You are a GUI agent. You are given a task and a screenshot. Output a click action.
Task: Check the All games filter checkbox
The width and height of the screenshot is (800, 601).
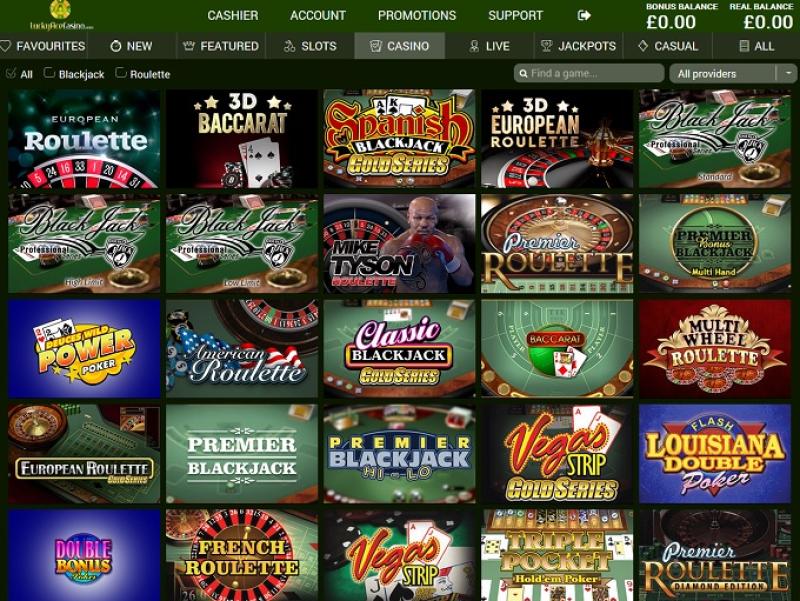point(11,73)
